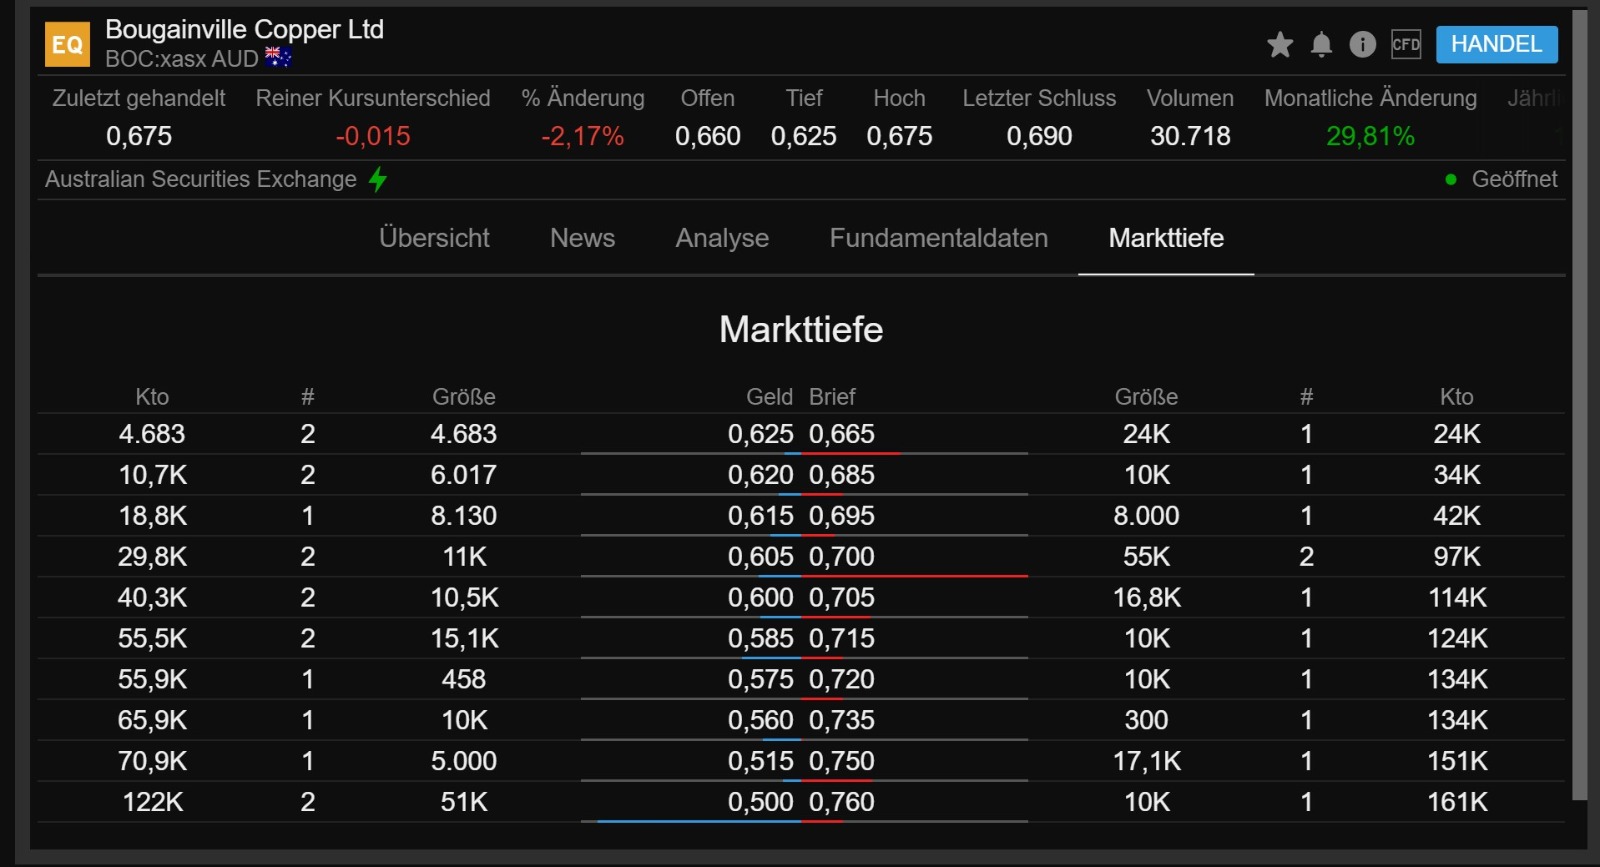Click the cumulative ask value 161K
Image resolution: width=1600 pixels, height=867 pixels.
(1457, 803)
